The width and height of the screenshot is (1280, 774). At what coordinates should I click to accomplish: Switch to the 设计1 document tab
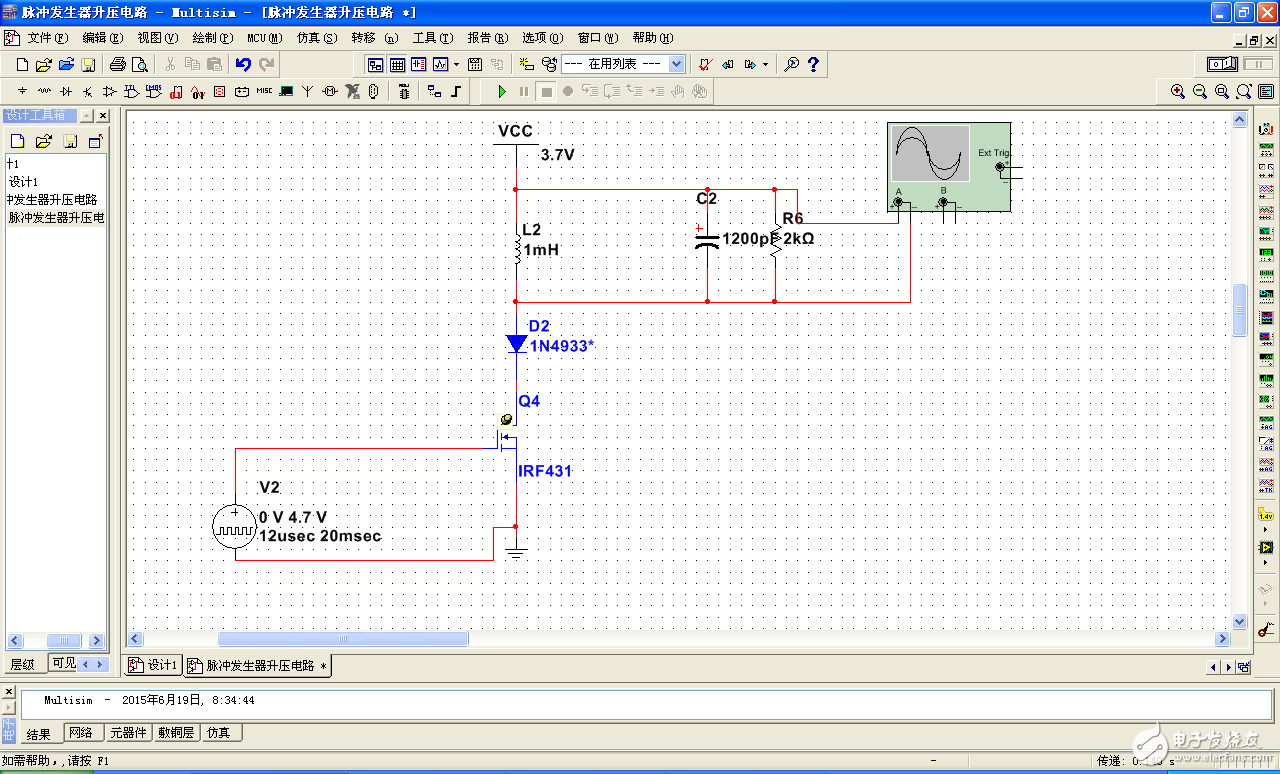(x=153, y=665)
